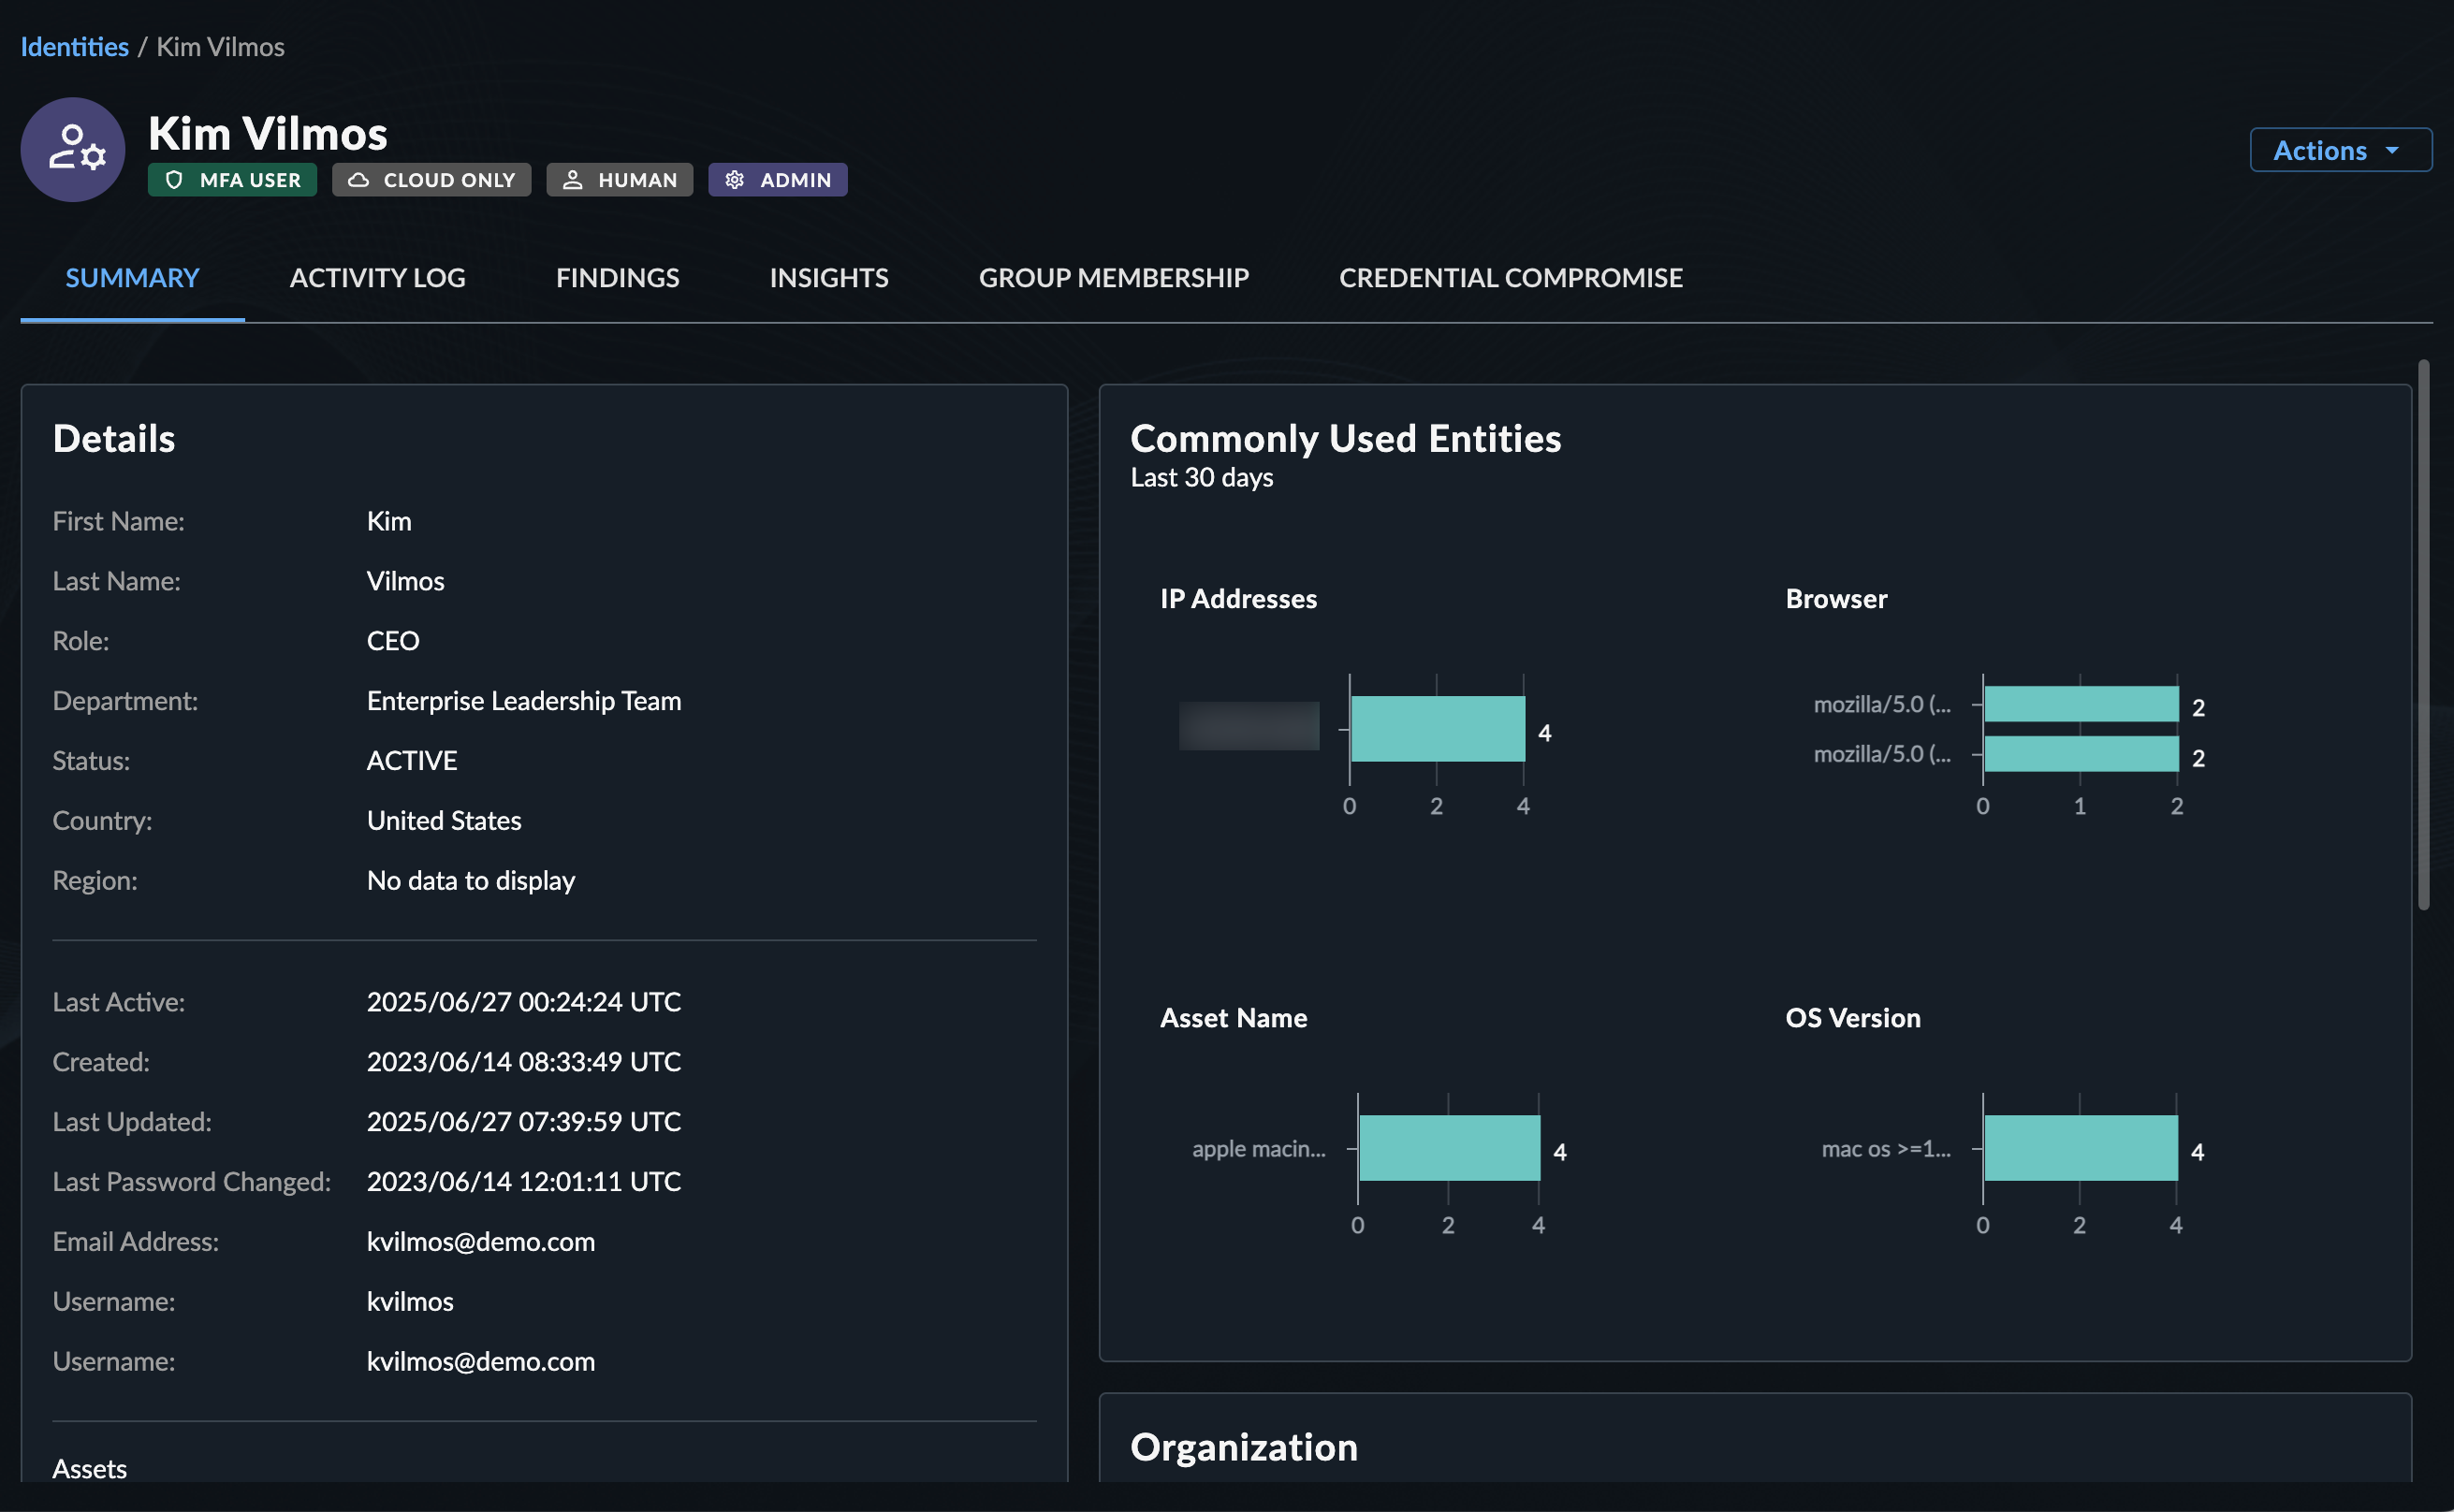Screen dimensions: 2454x1512
Task: Open the Actions dropdown menu
Action: (x=2320, y=150)
